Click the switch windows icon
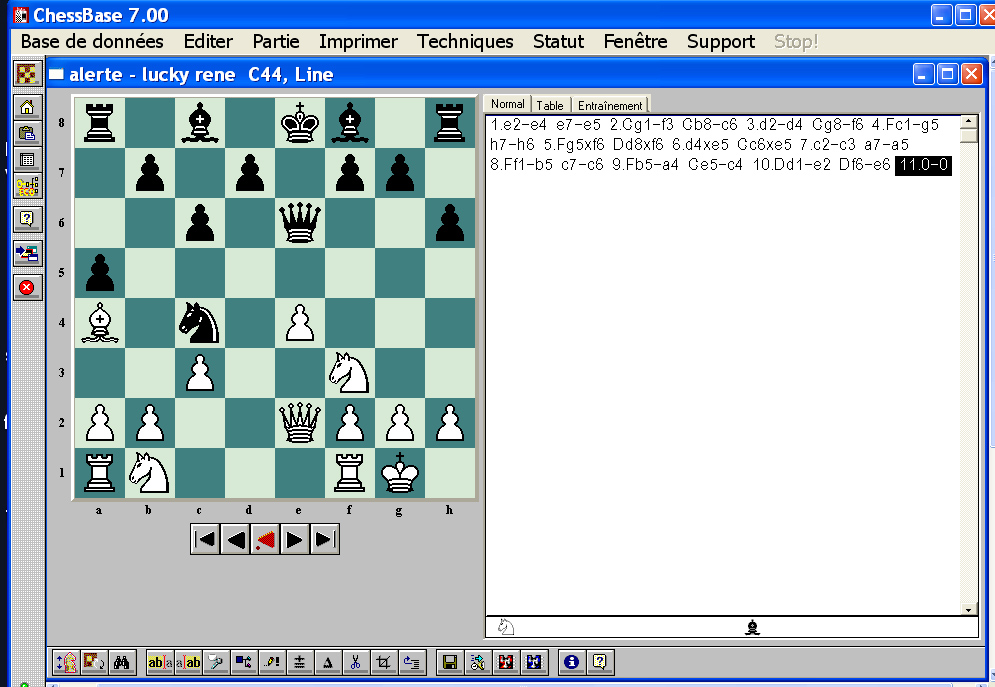The width and height of the screenshot is (995, 687). (x=27, y=253)
